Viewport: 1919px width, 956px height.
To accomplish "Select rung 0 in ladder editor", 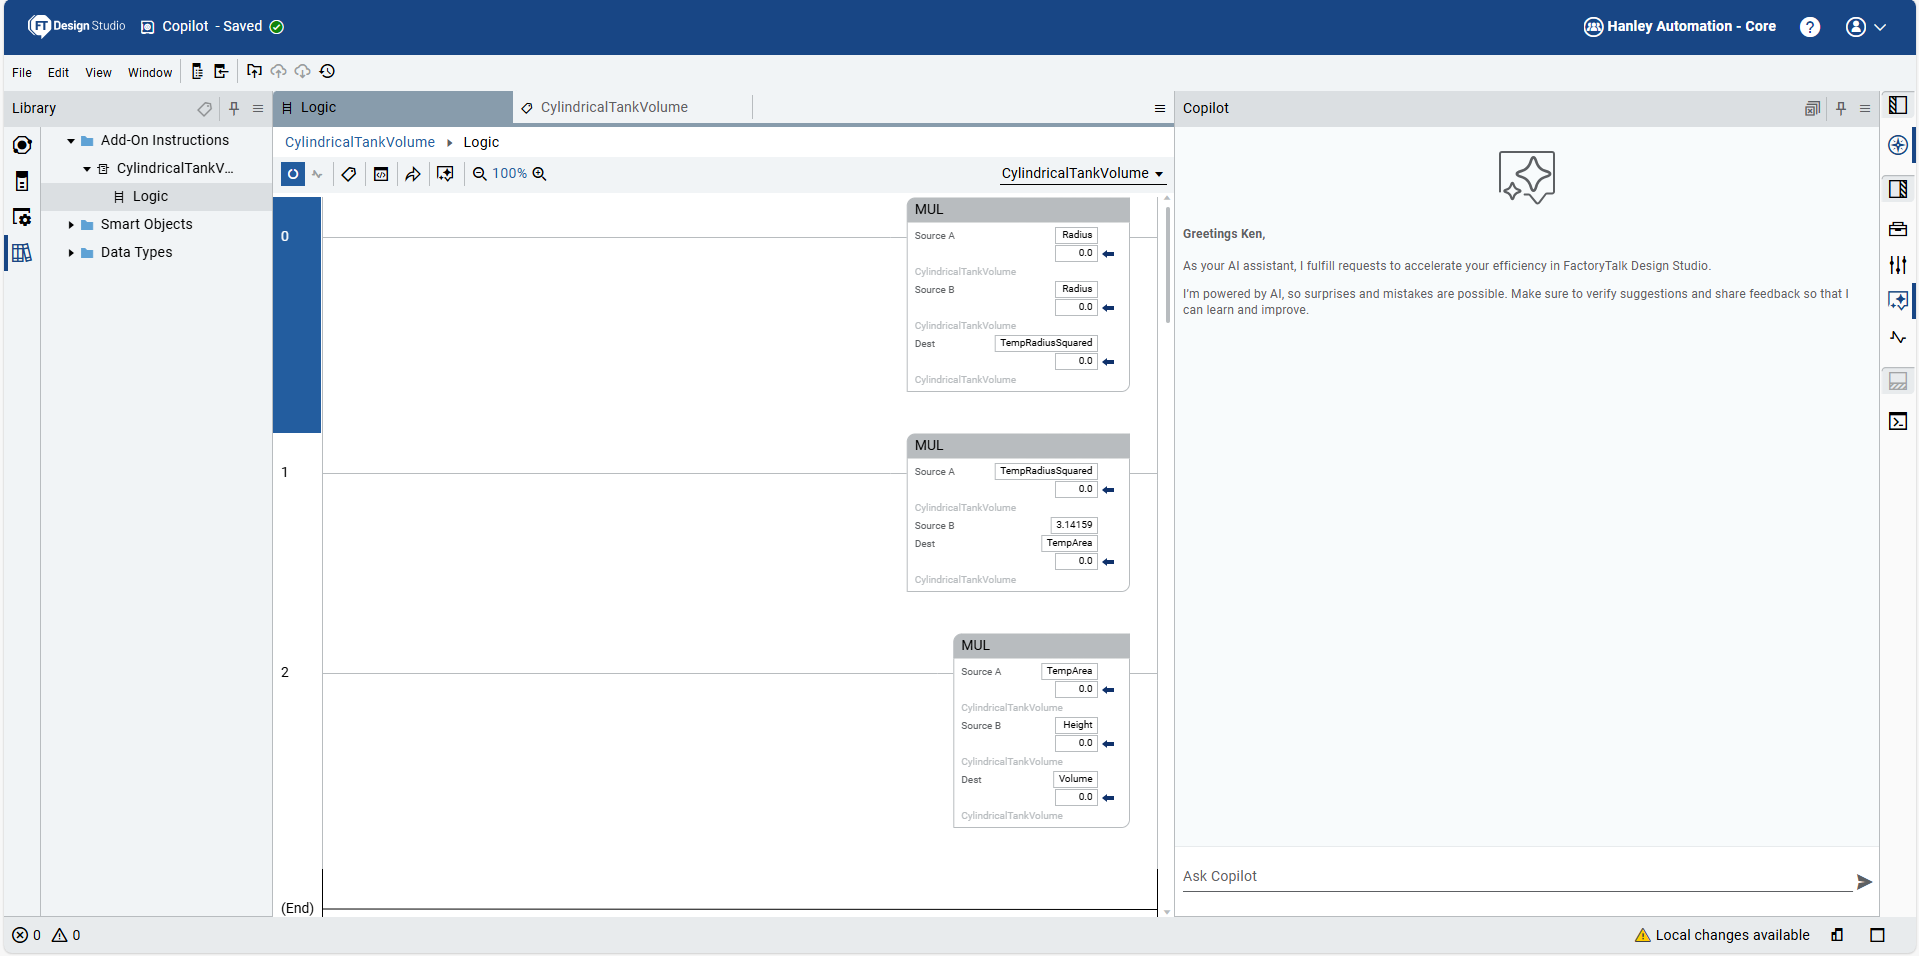I will click(x=297, y=315).
